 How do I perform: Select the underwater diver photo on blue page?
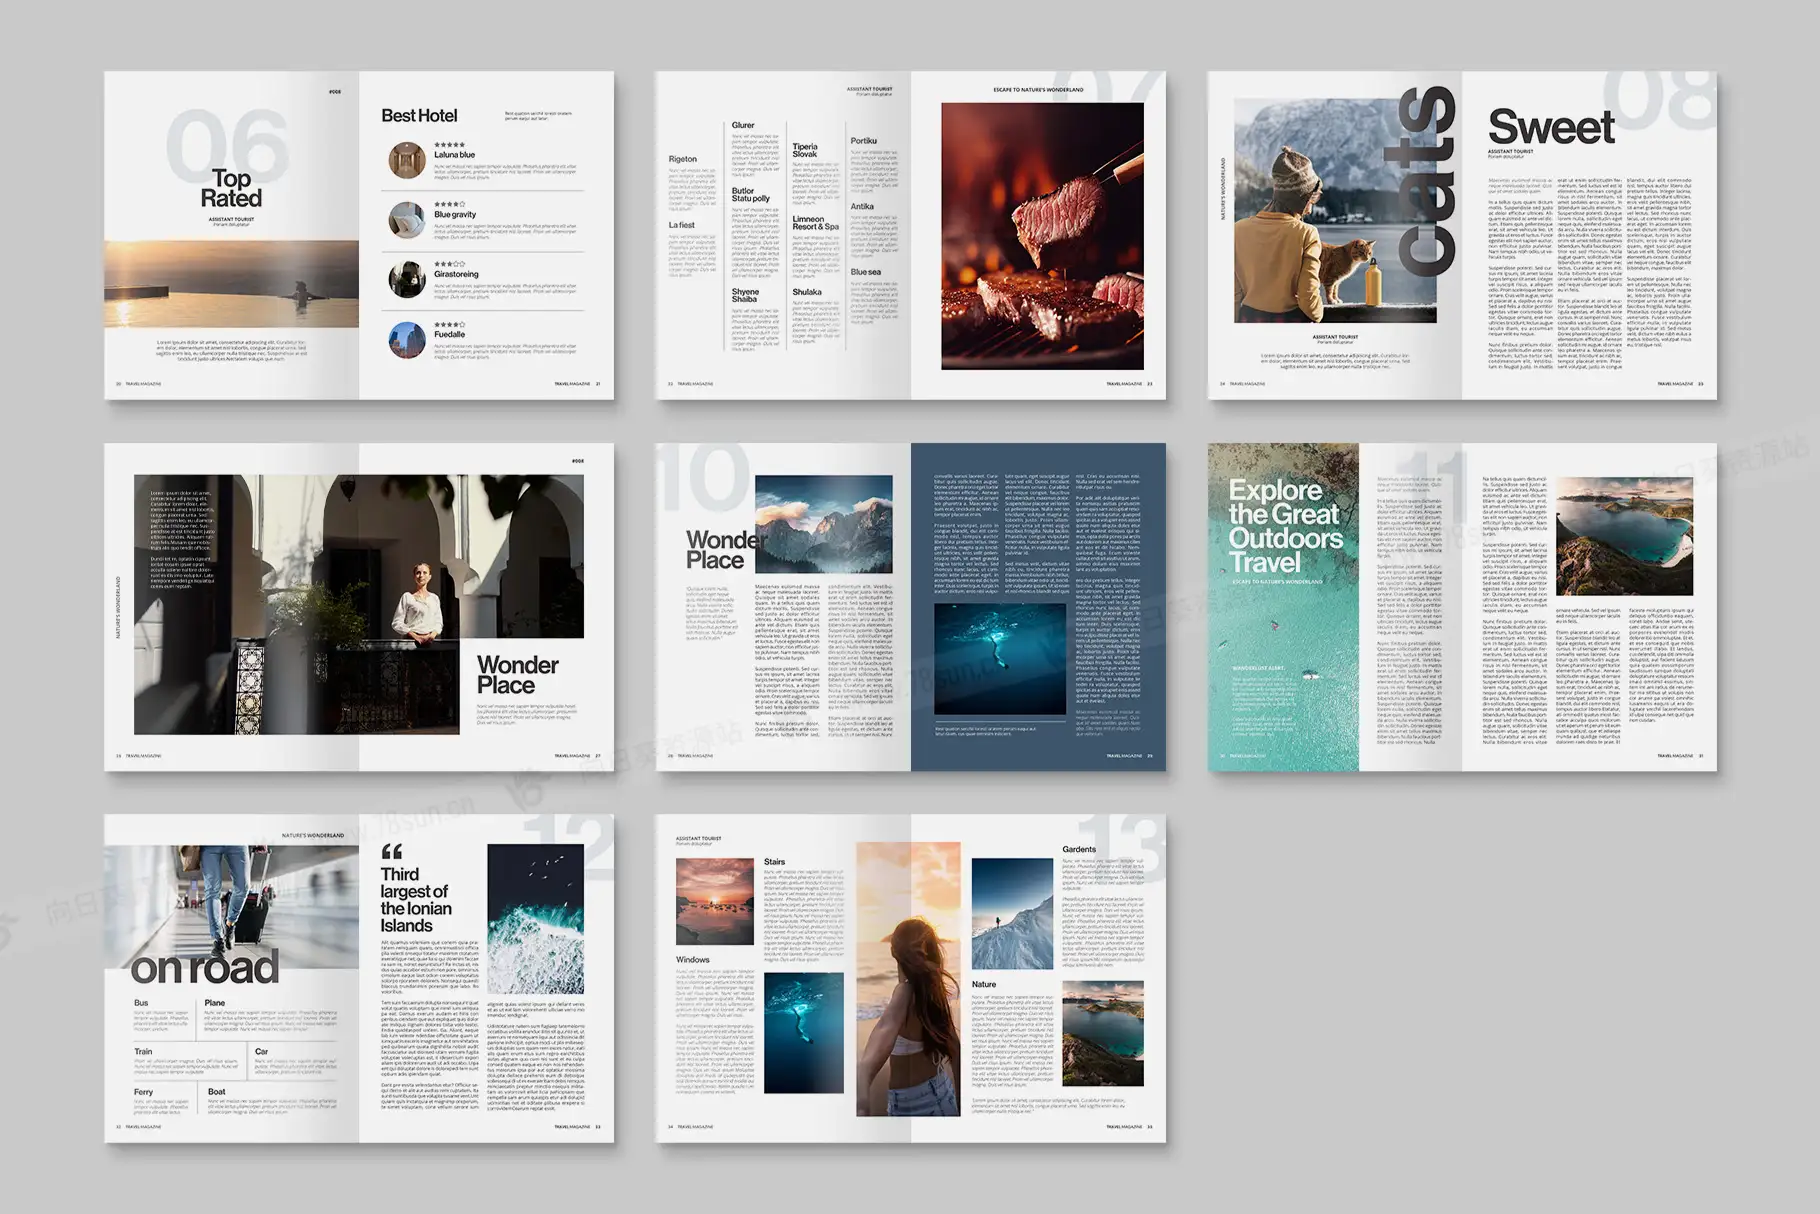click(1000, 658)
